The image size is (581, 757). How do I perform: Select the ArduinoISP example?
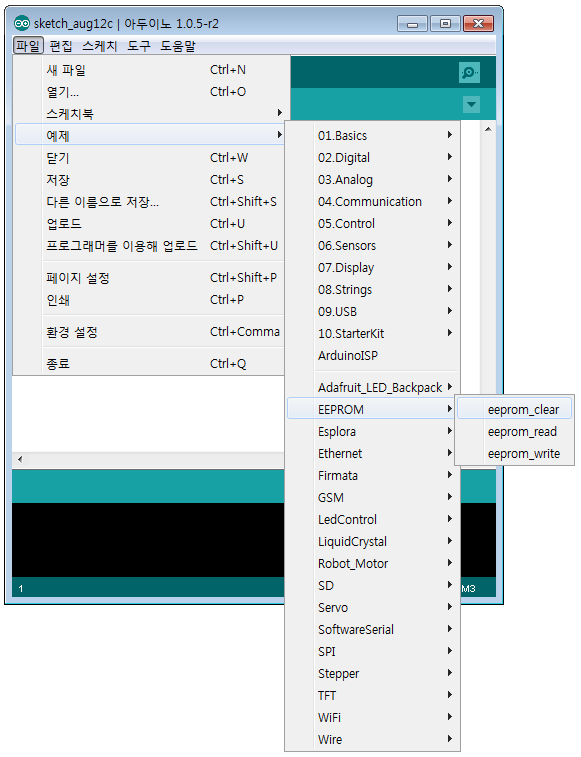click(x=372, y=356)
